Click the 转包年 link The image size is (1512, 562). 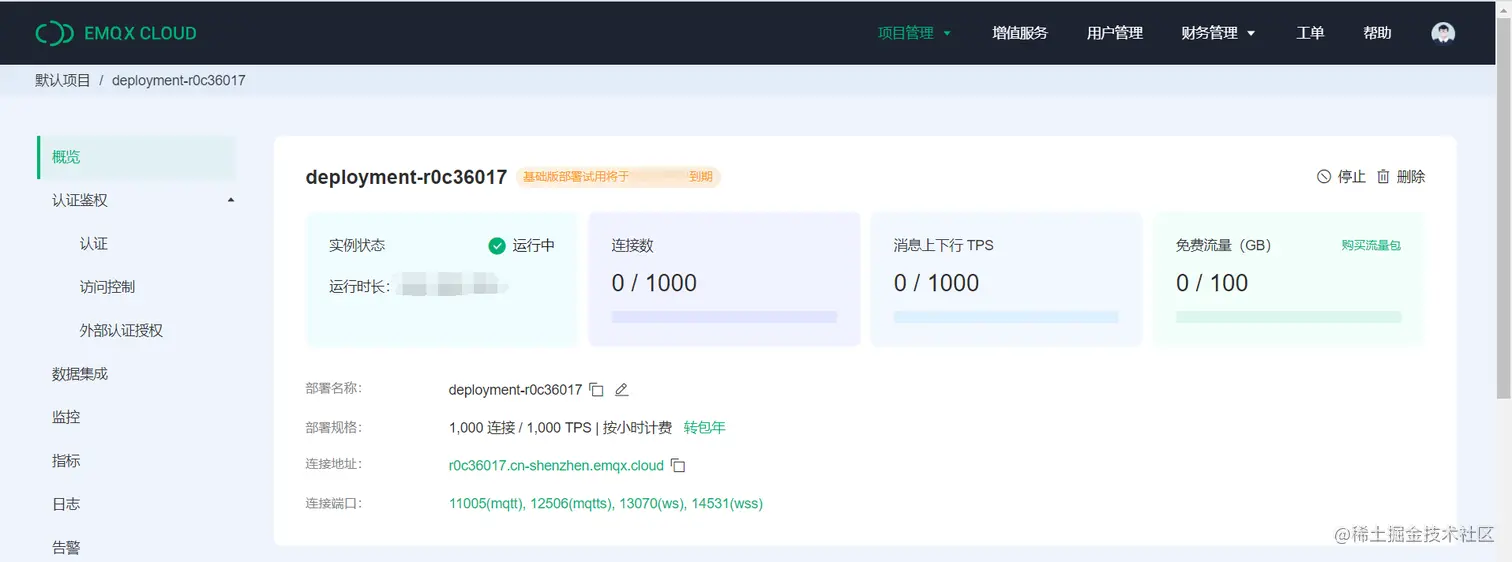click(705, 428)
